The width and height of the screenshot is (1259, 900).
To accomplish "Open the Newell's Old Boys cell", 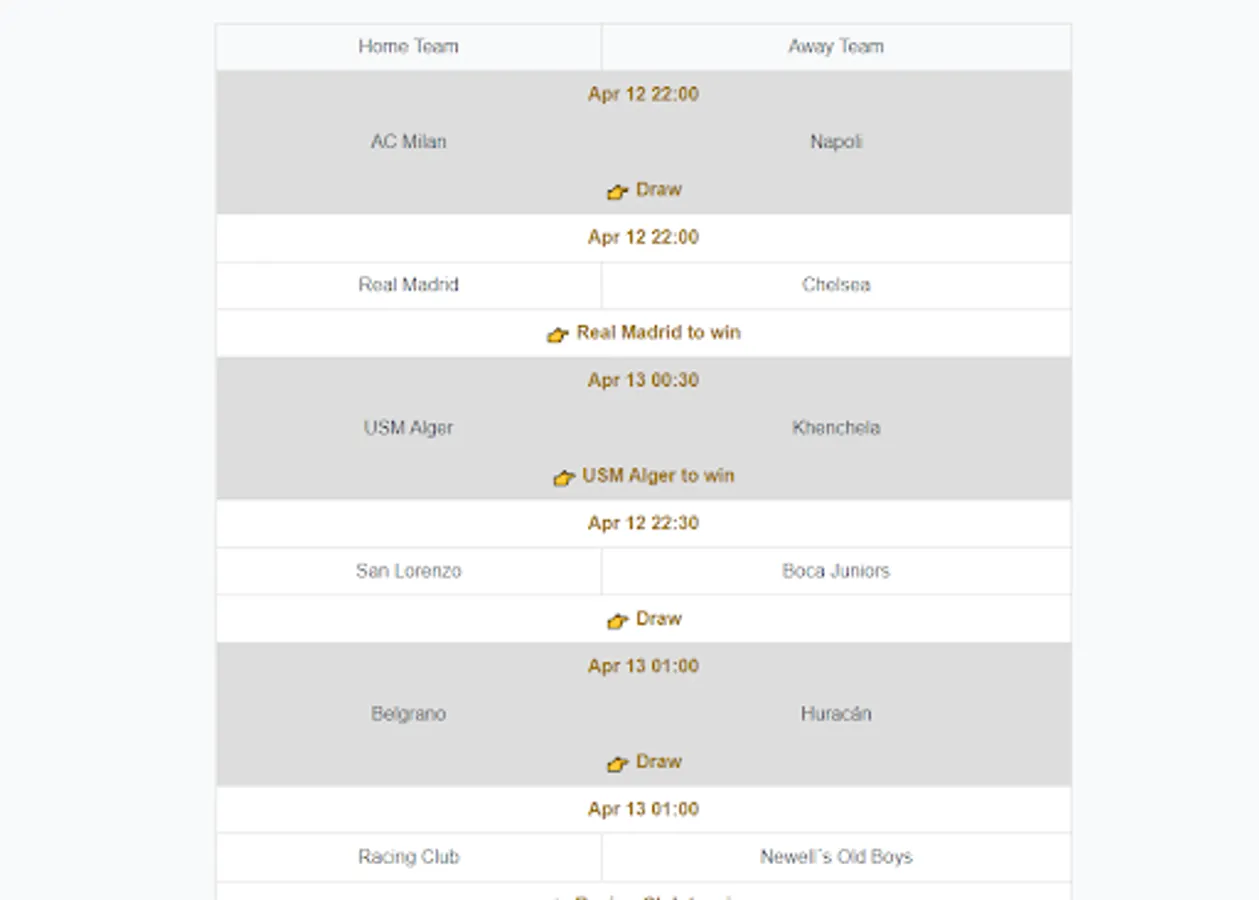I will [836, 857].
